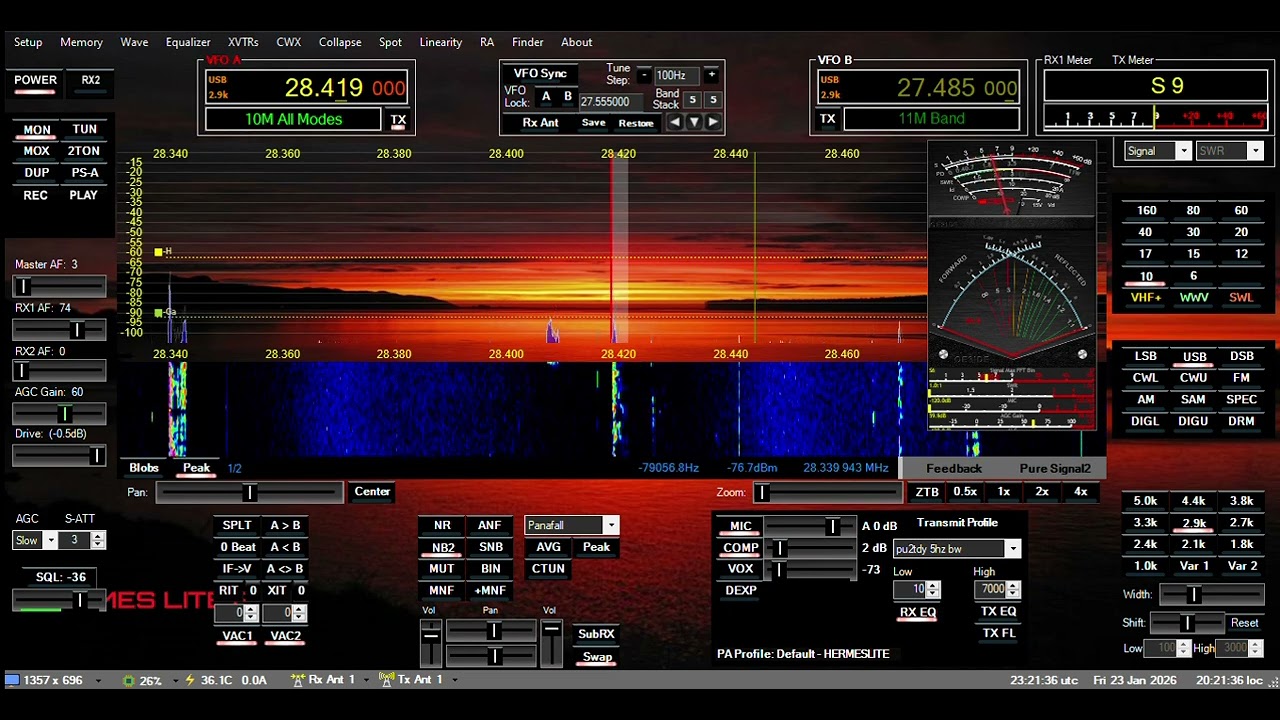
Task: Click the Tx Ant 1 antenna icon
Action: [387, 680]
